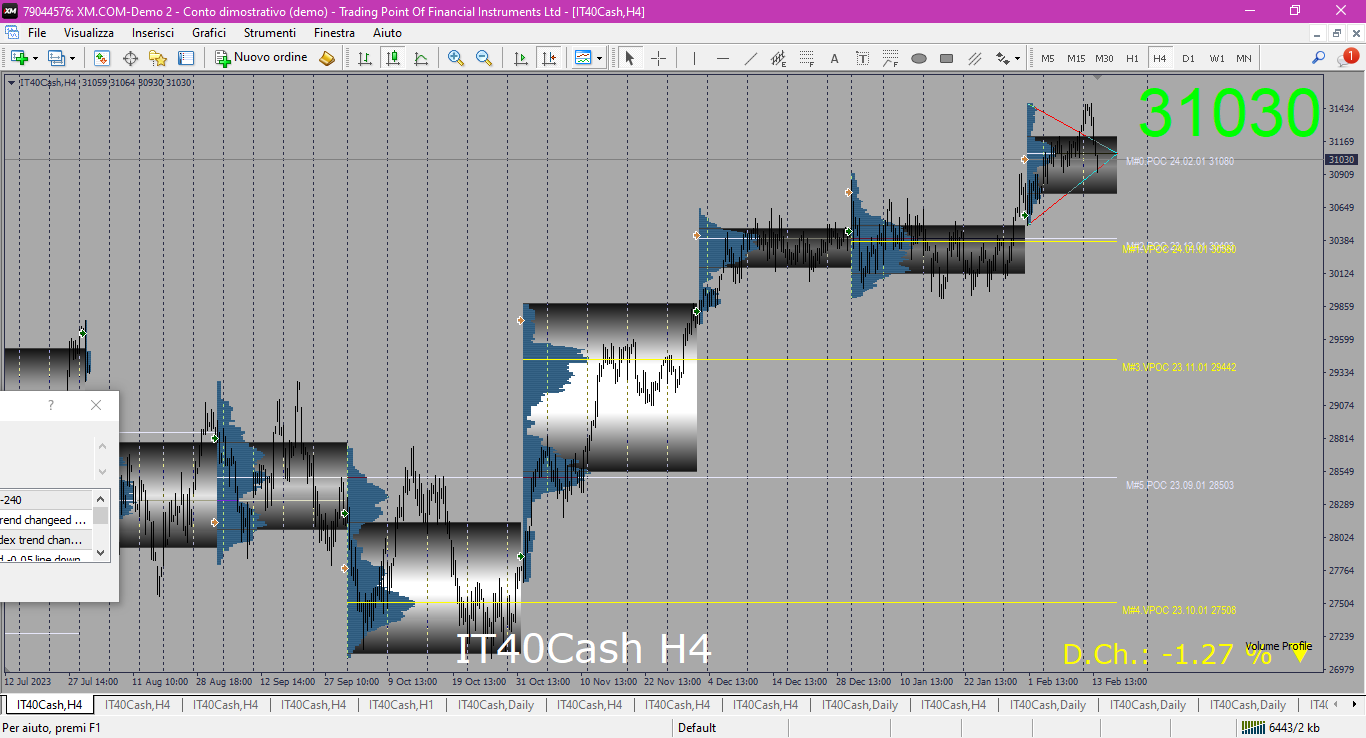Select the Fibonacci arc tool icon

[890, 58]
